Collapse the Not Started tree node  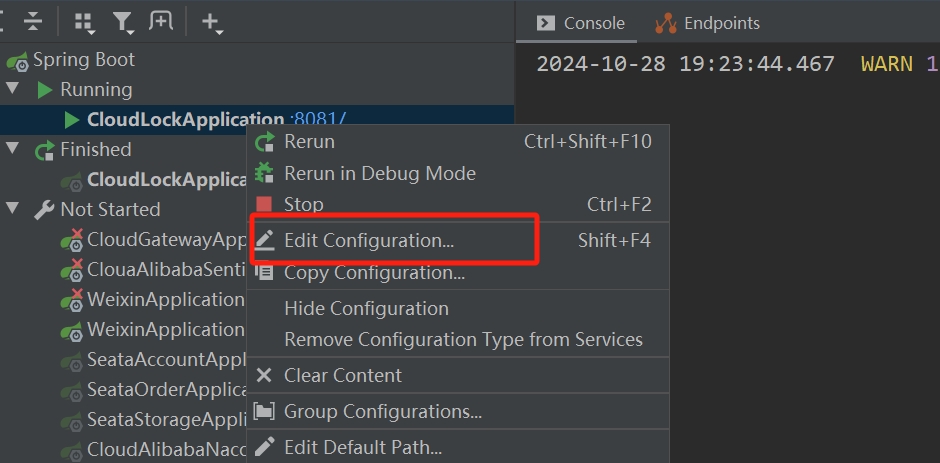coord(12,209)
